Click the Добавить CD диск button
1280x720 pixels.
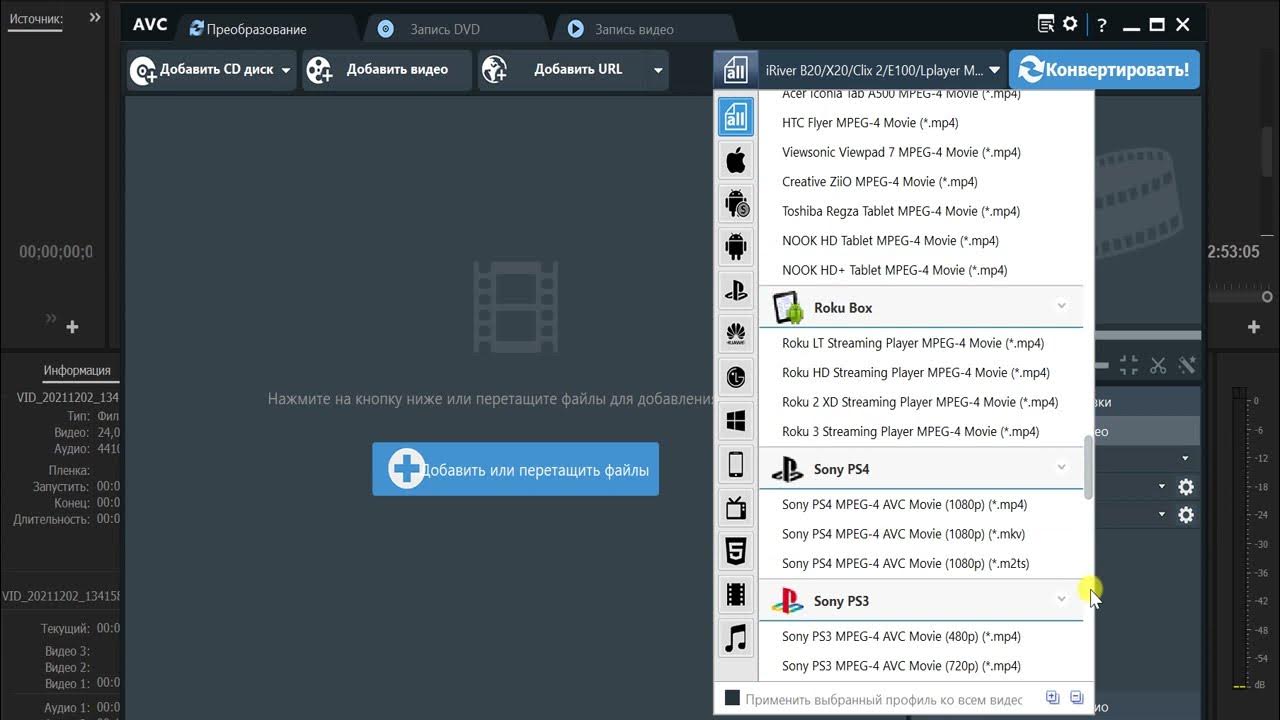coord(211,70)
